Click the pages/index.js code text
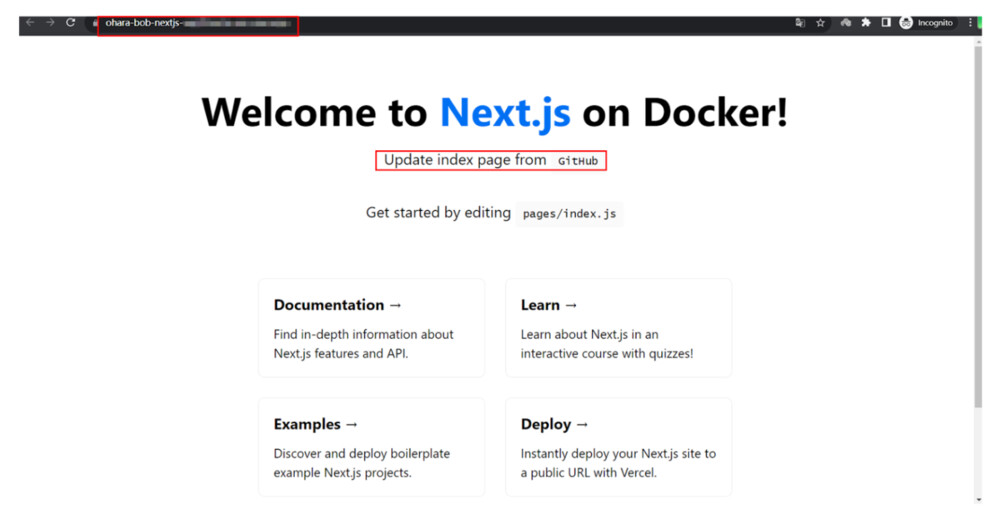The width and height of the screenshot is (1000, 522). (569, 214)
